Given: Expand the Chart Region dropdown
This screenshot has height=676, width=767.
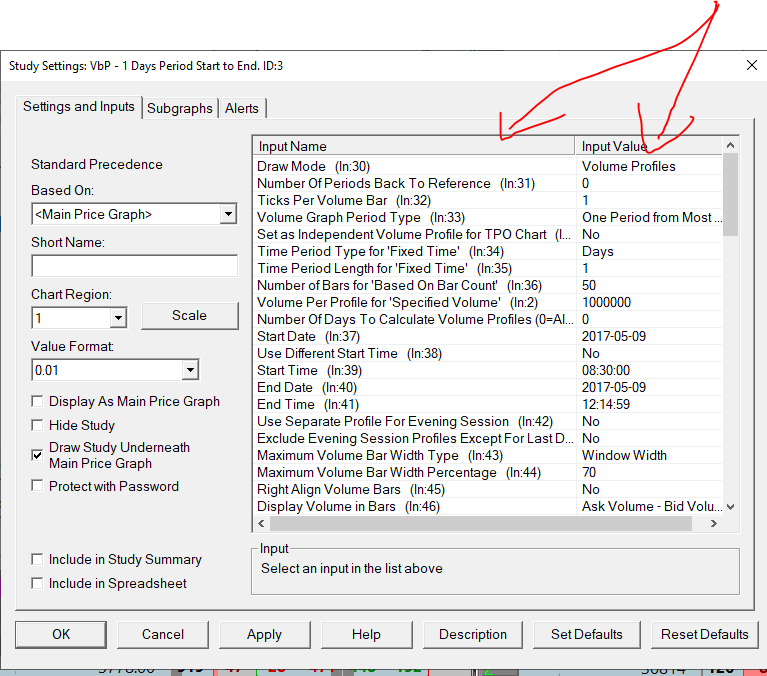Looking at the screenshot, I should pyautogui.click(x=118, y=318).
